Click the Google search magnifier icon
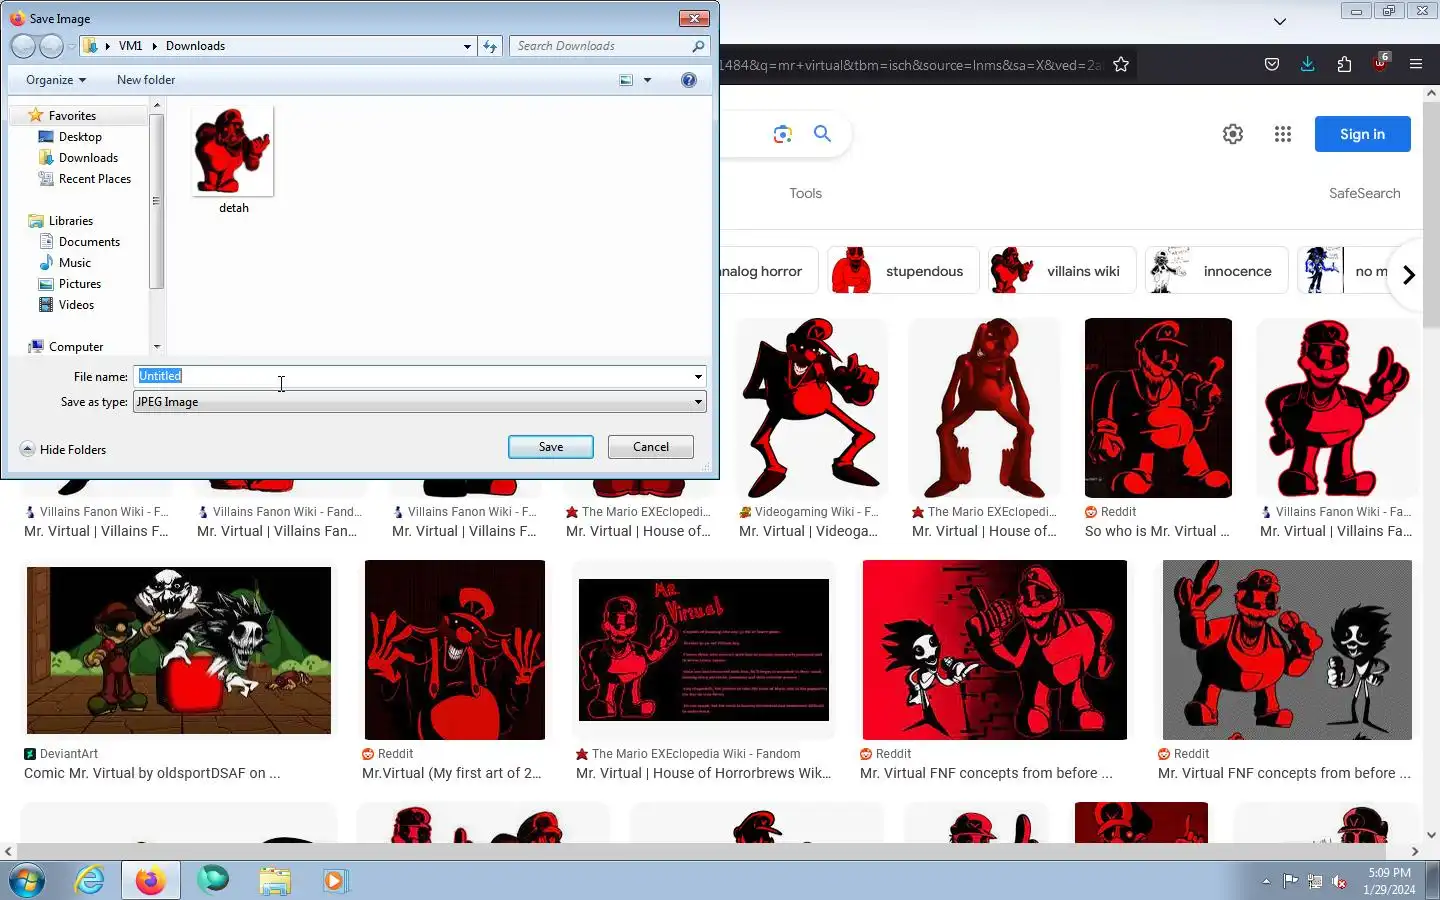This screenshot has width=1440, height=900. click(822, 134)
